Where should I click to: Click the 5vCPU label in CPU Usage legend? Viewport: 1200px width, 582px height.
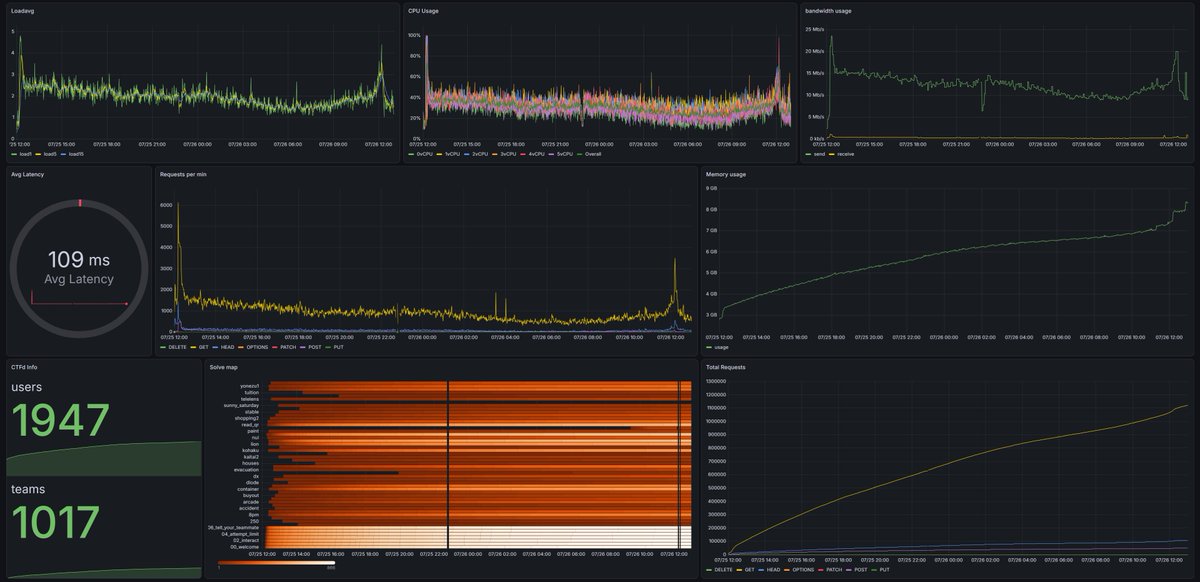[565, 154]
